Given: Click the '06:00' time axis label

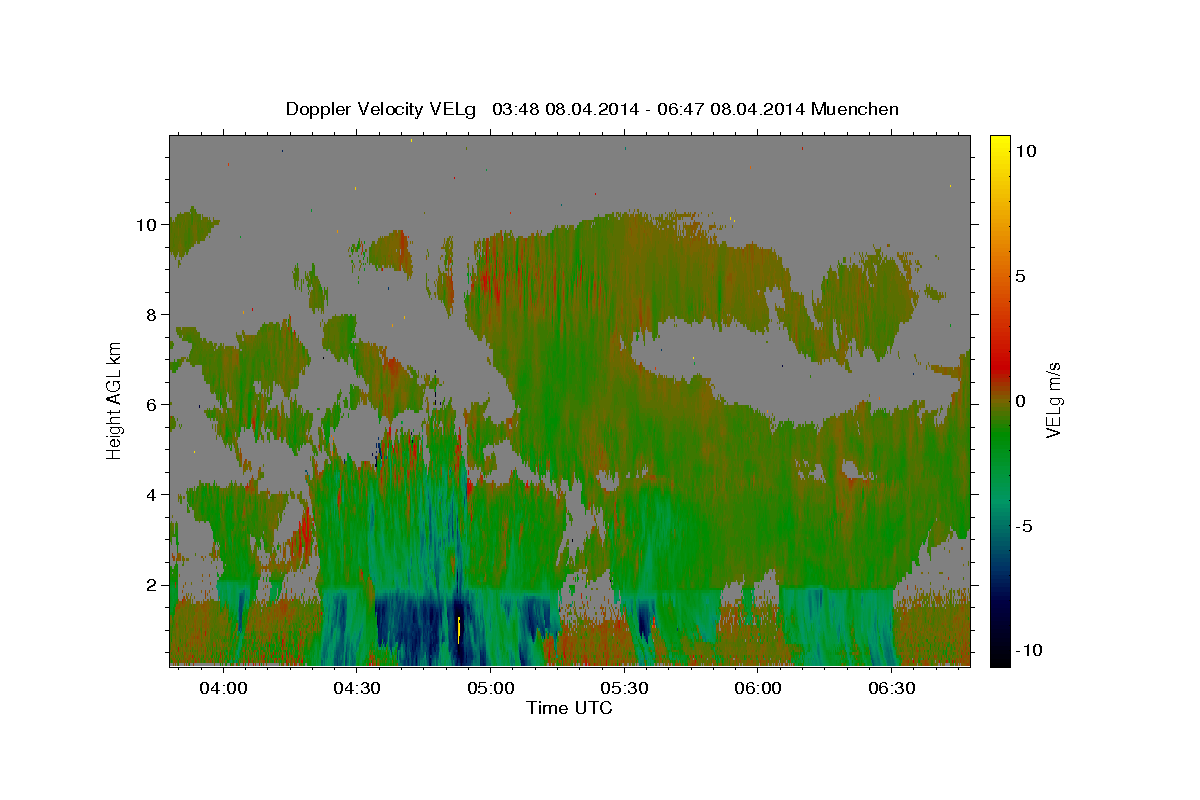Looking at the screenshot, I should click(758, 689).
